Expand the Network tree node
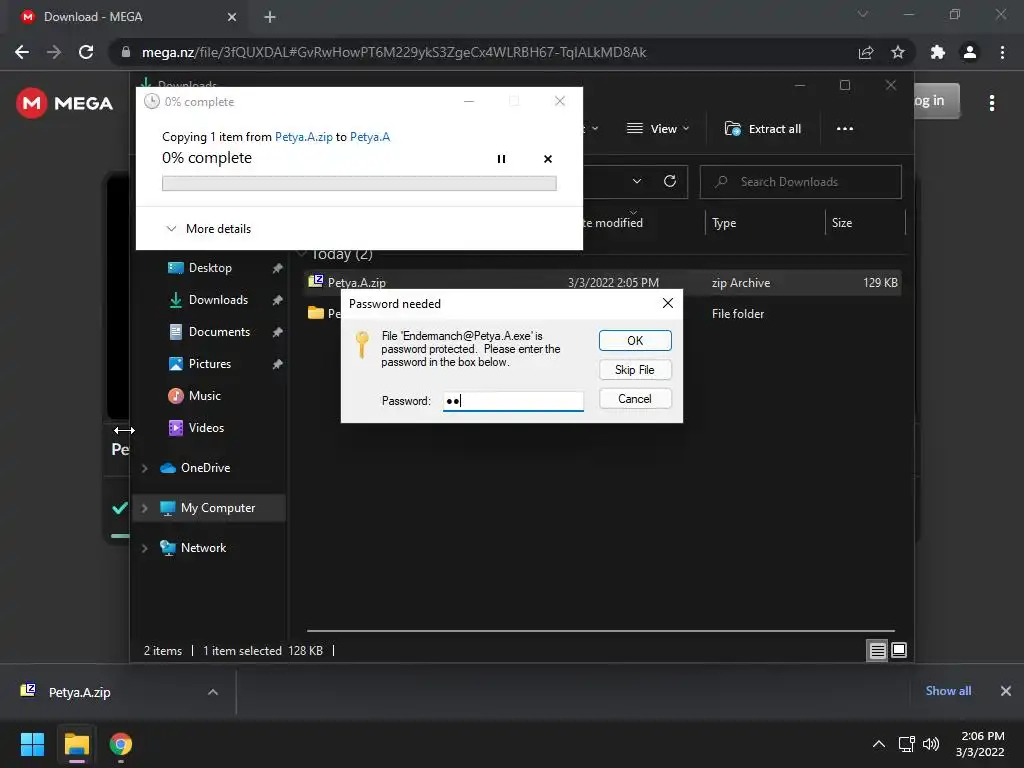 [x=144, y=549]
